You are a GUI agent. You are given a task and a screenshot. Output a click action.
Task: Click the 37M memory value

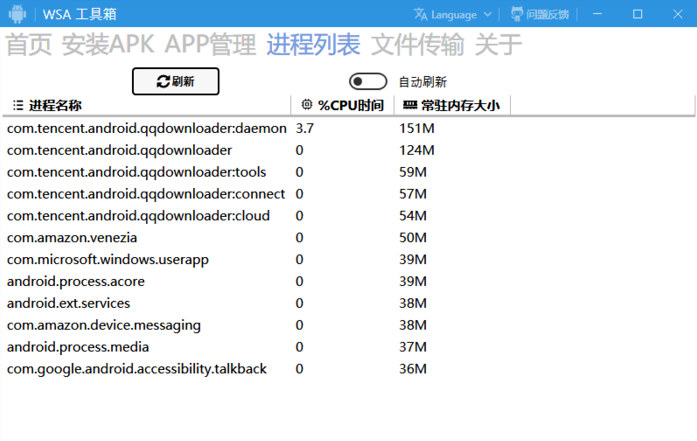(x=413, y=347)
